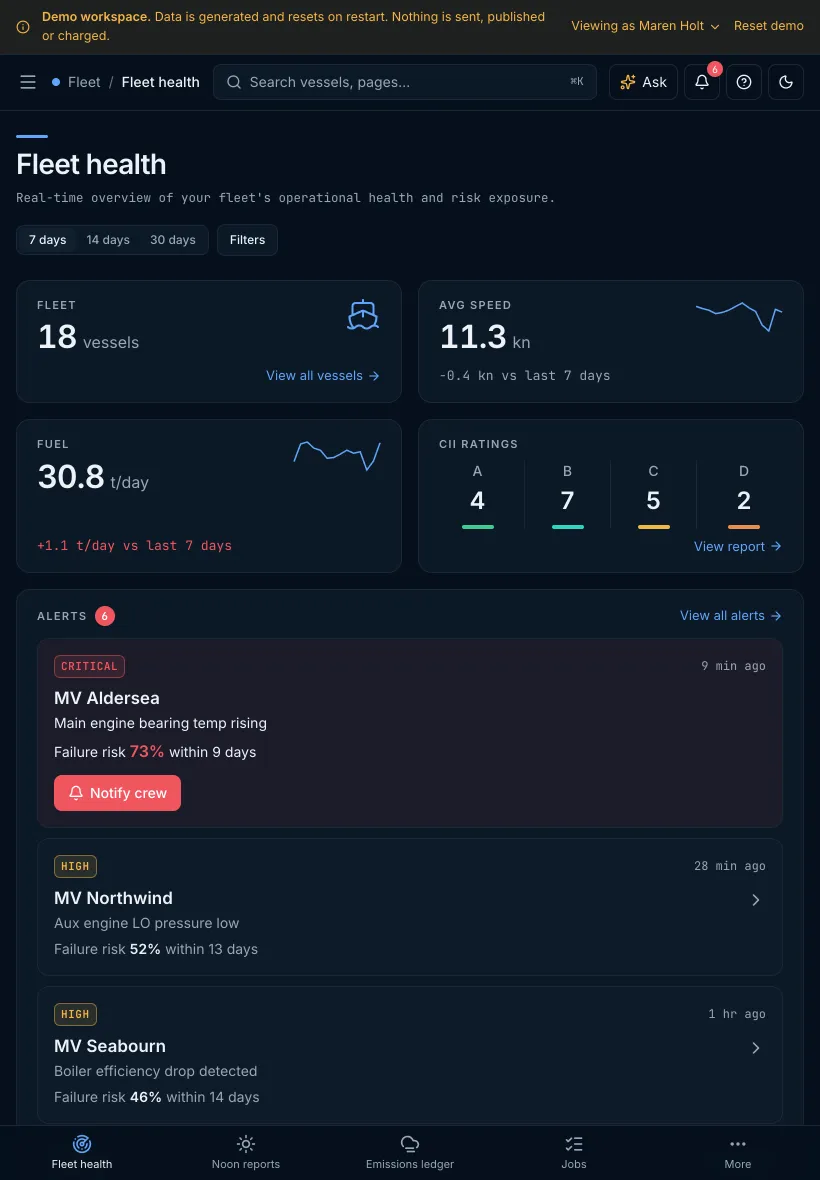
Task: Click the ship icon in Fleet card
Action: (363, 315)
